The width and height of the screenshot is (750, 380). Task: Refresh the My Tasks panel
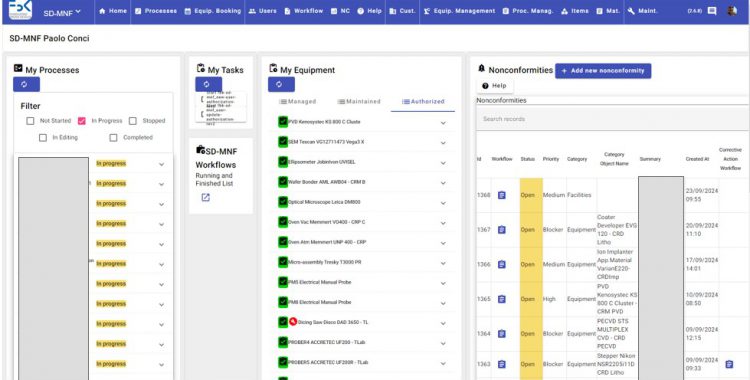(x=208, y=84)
